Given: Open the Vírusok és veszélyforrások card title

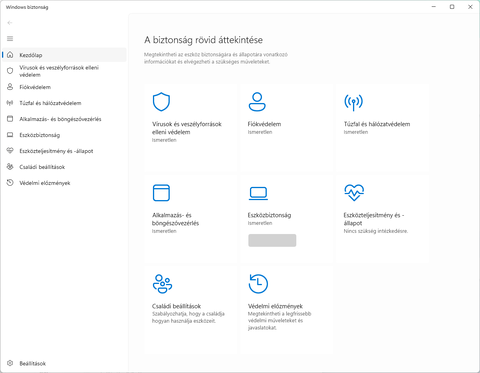Looking at the screenshot, I should click(x=187, y=128).
